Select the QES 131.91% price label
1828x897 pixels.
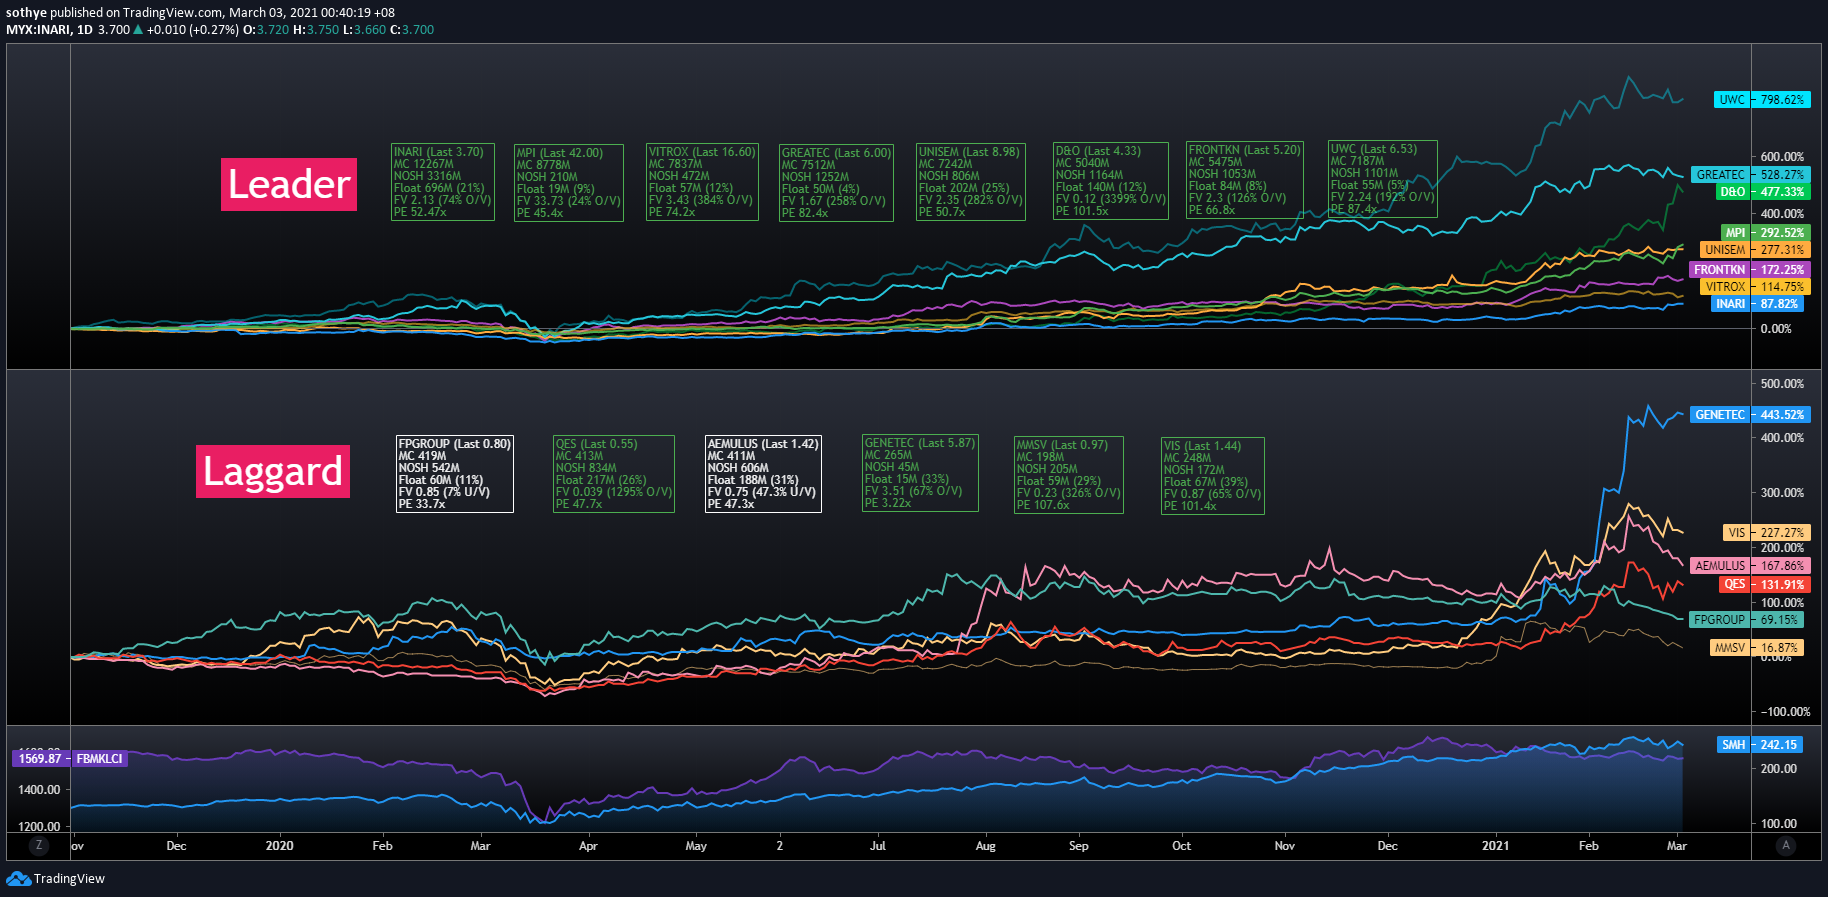1764,584
